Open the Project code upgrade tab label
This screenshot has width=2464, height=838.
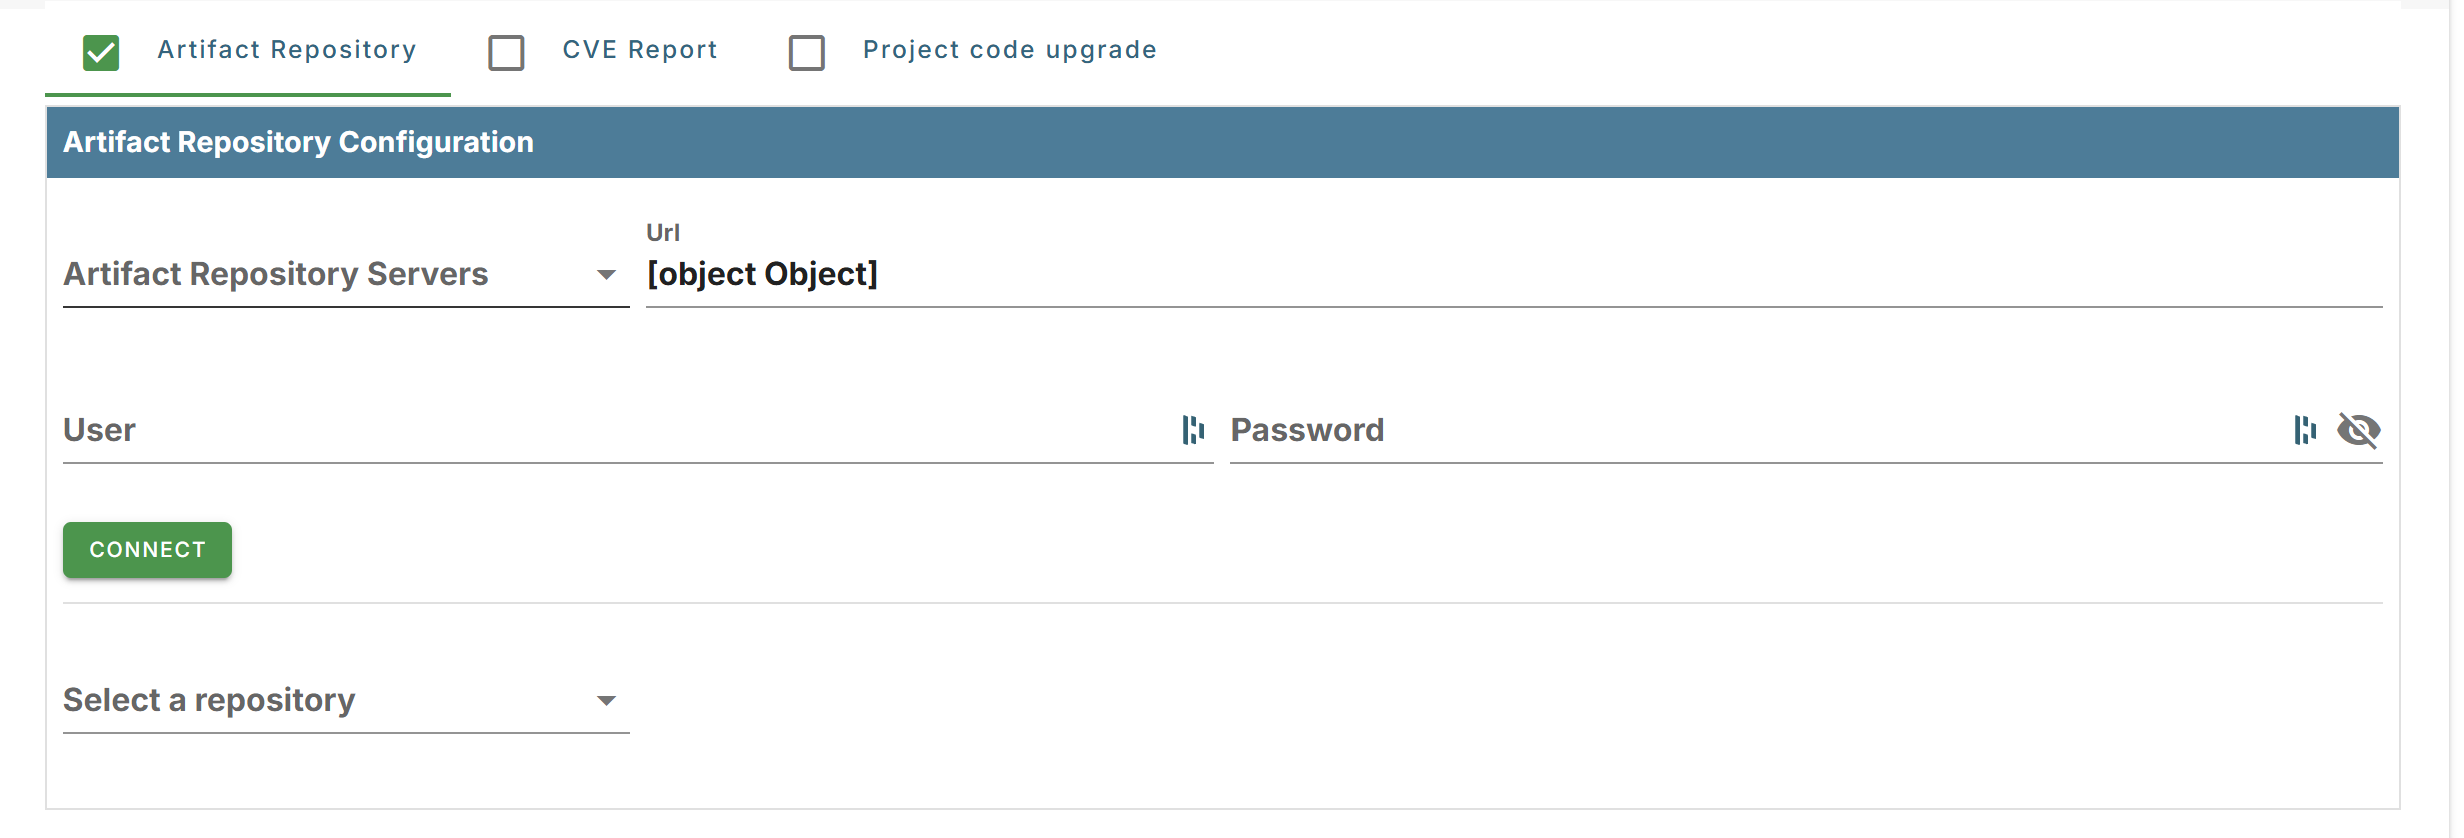click(x=1009, y=50)
